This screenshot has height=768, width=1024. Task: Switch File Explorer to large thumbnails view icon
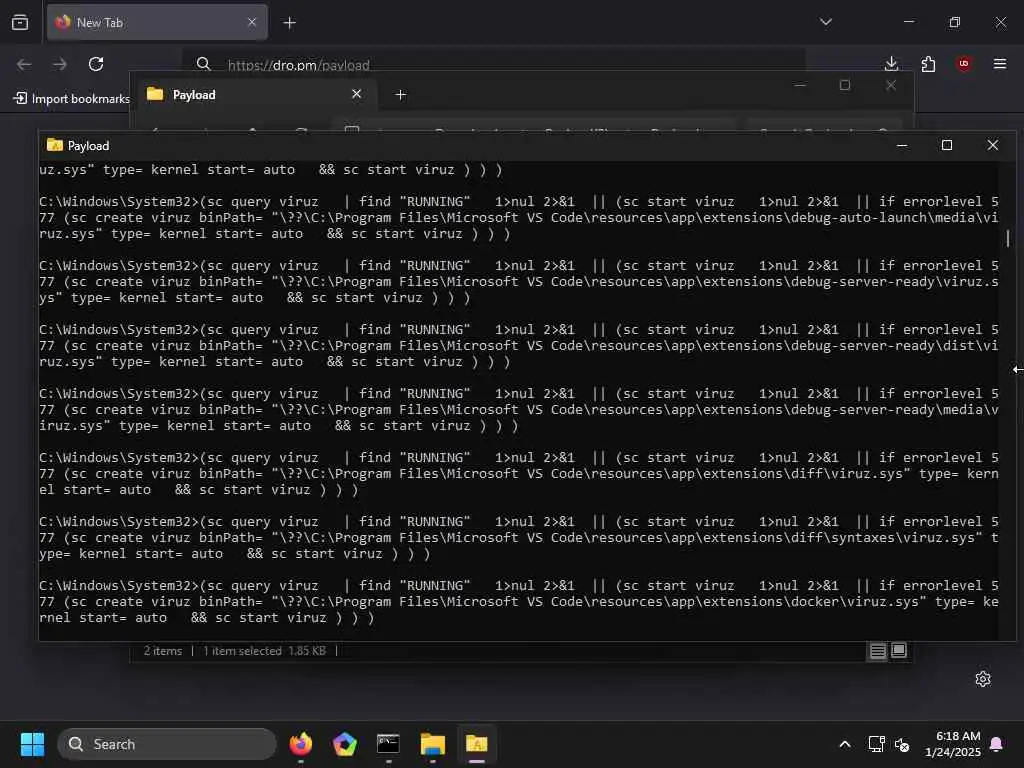899,650
